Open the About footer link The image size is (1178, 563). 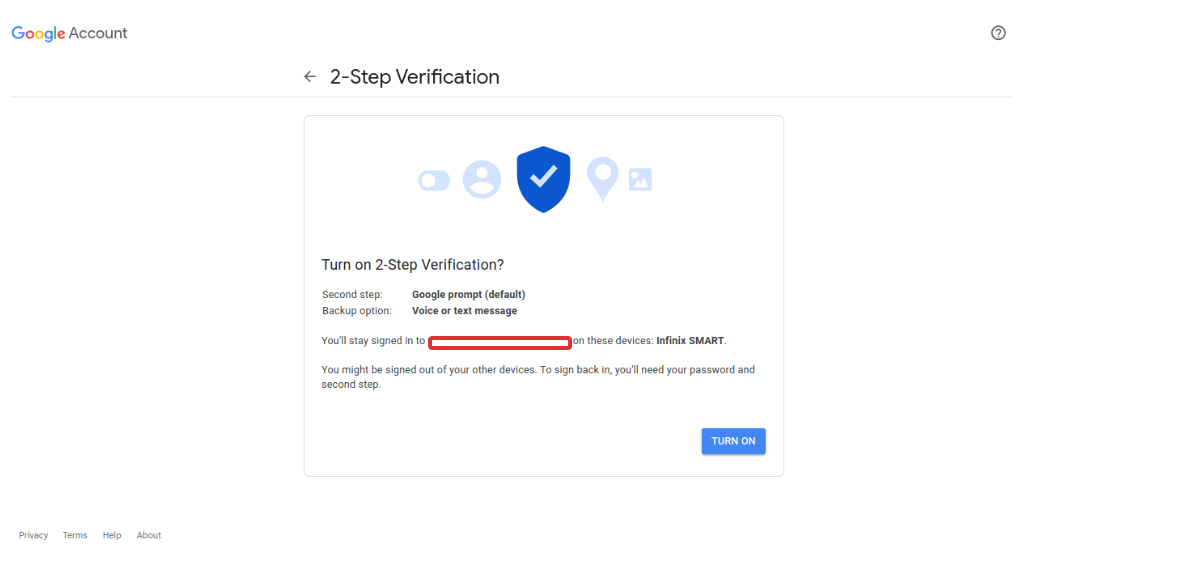[x=149, y=535]
